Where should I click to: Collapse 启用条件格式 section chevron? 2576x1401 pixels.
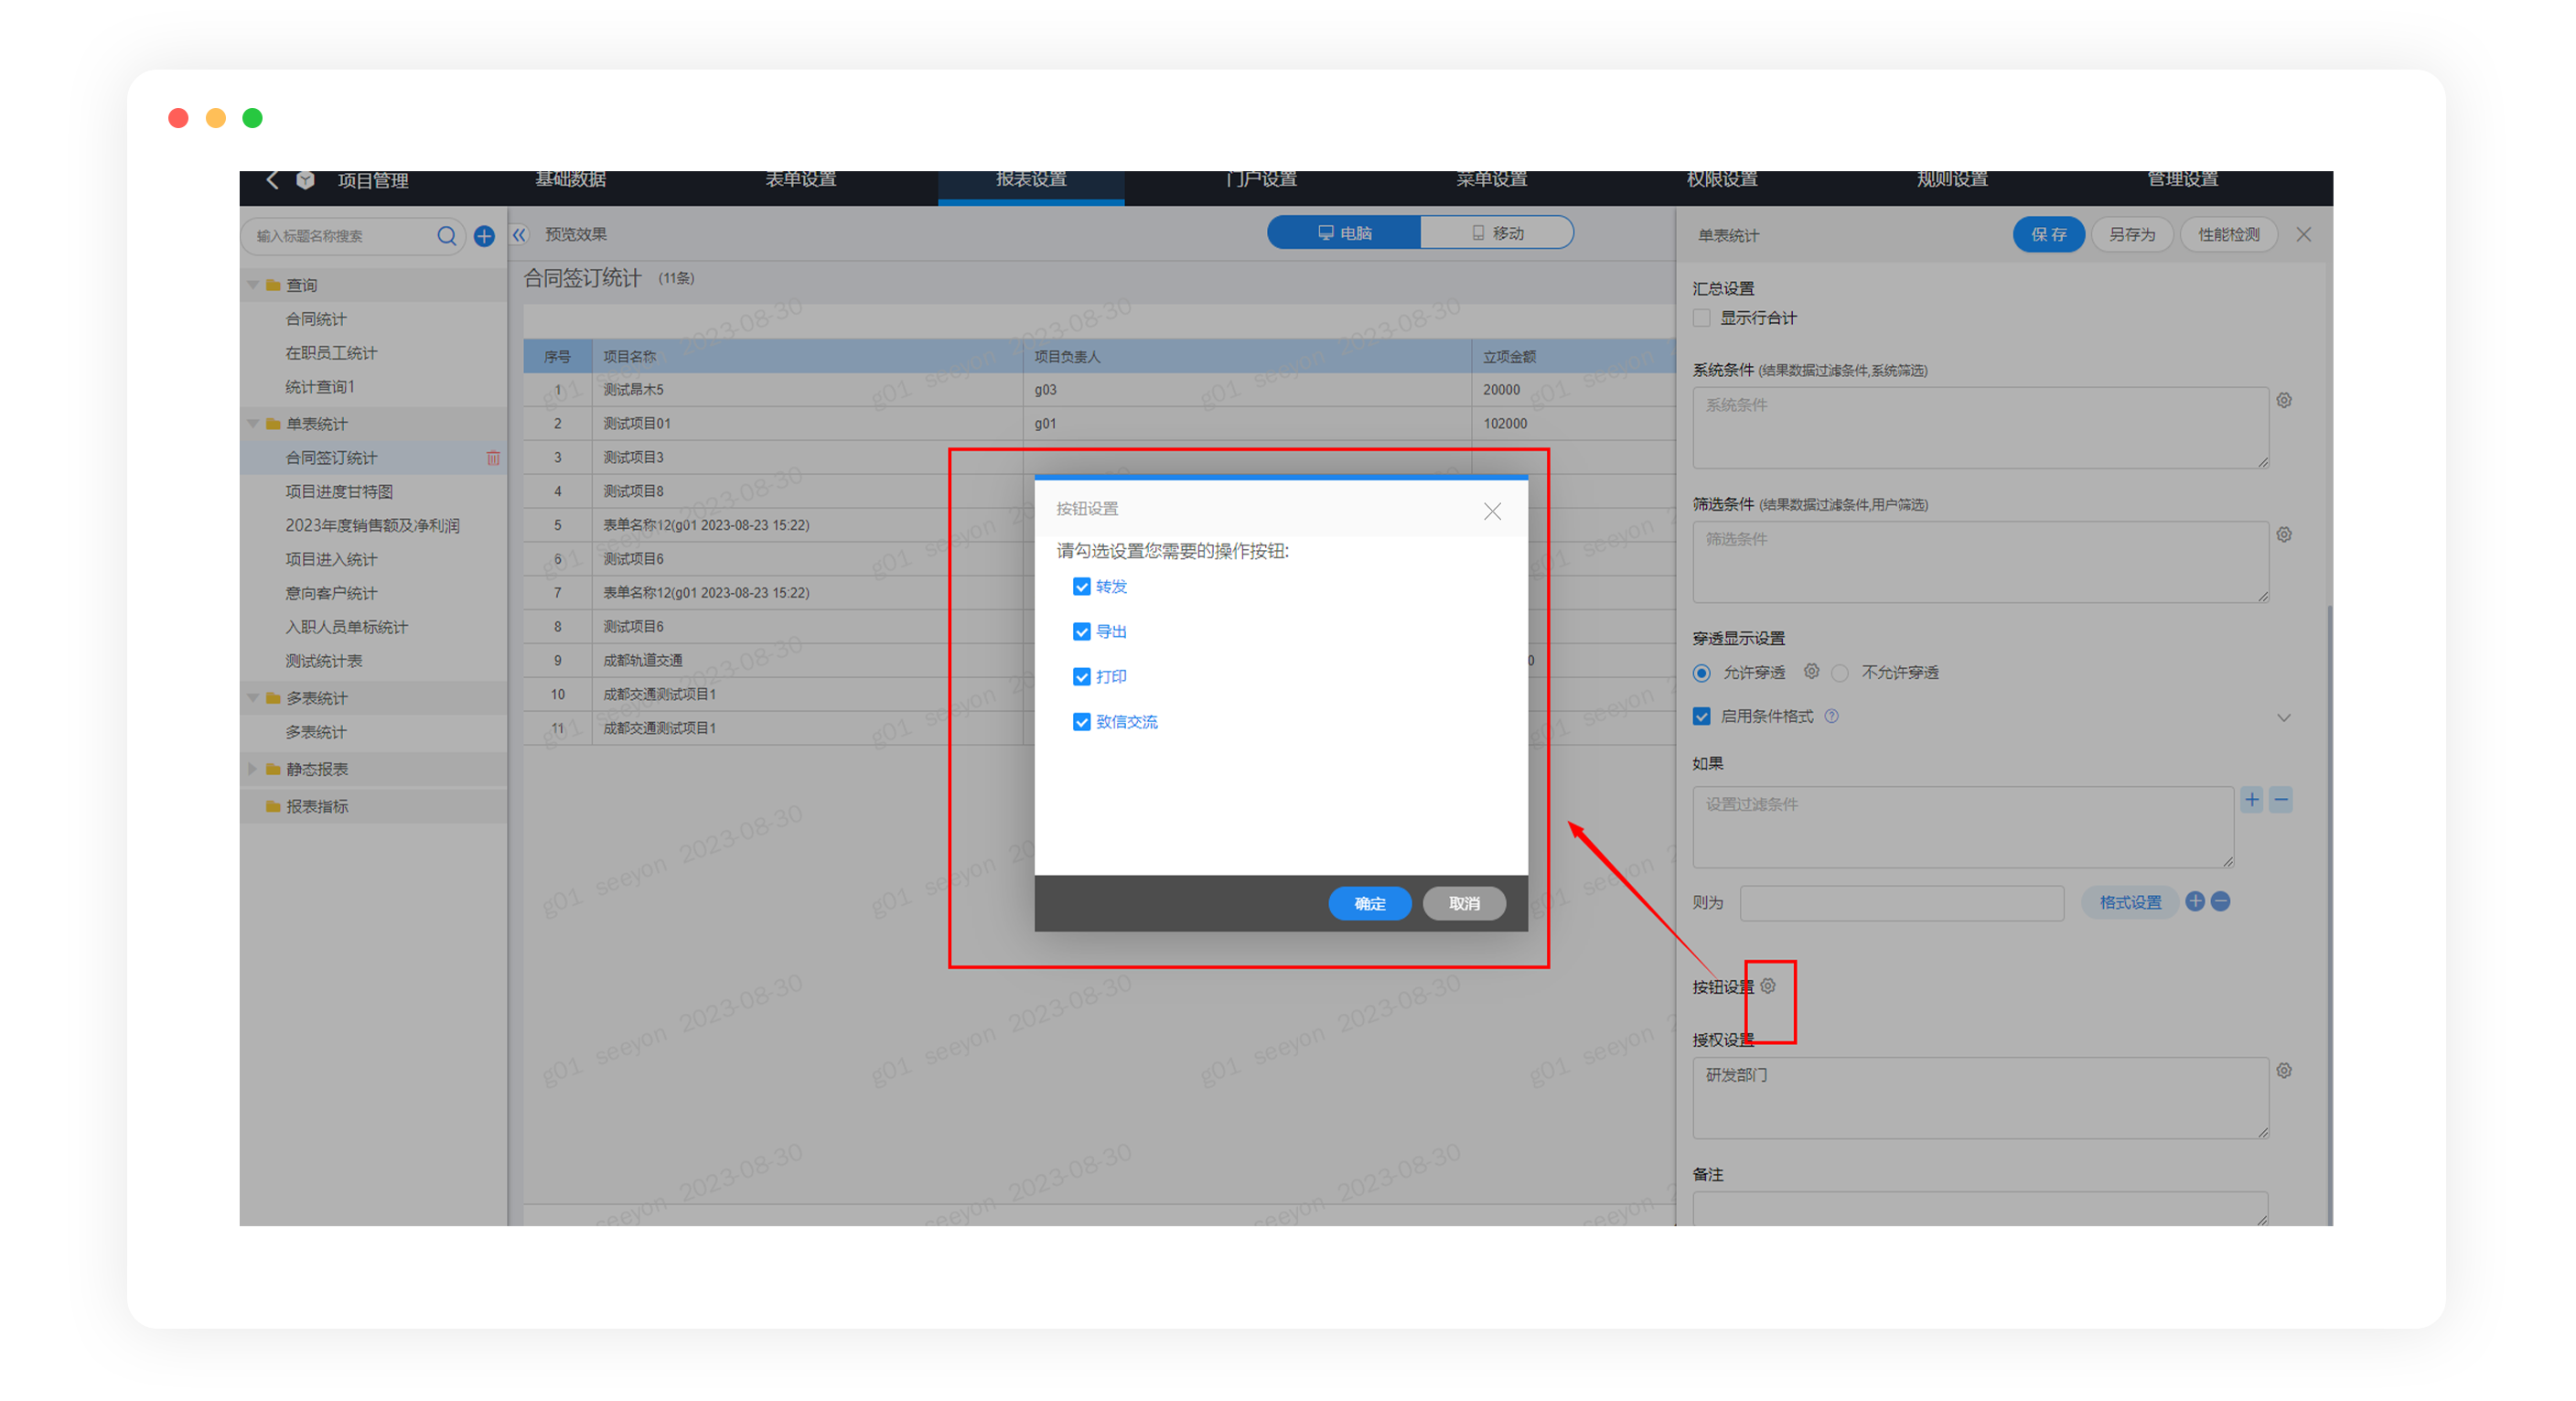[2283, 717]
